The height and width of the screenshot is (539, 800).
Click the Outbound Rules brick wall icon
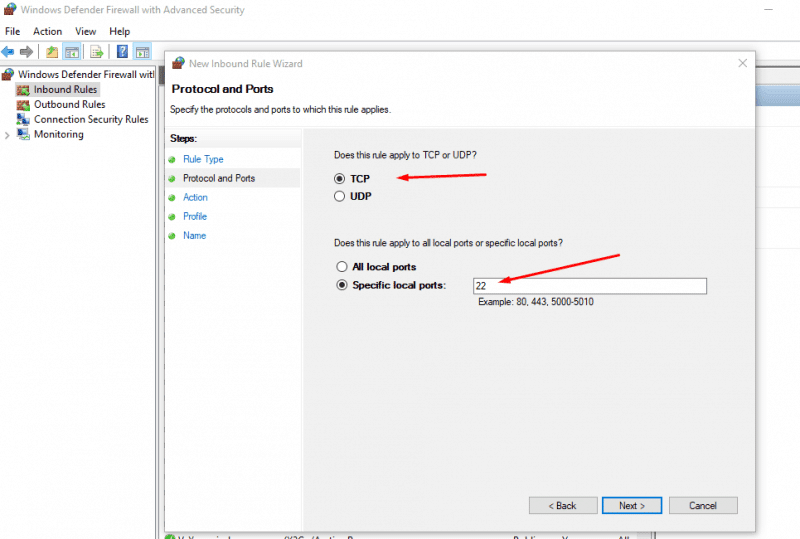tap(23, 105)
